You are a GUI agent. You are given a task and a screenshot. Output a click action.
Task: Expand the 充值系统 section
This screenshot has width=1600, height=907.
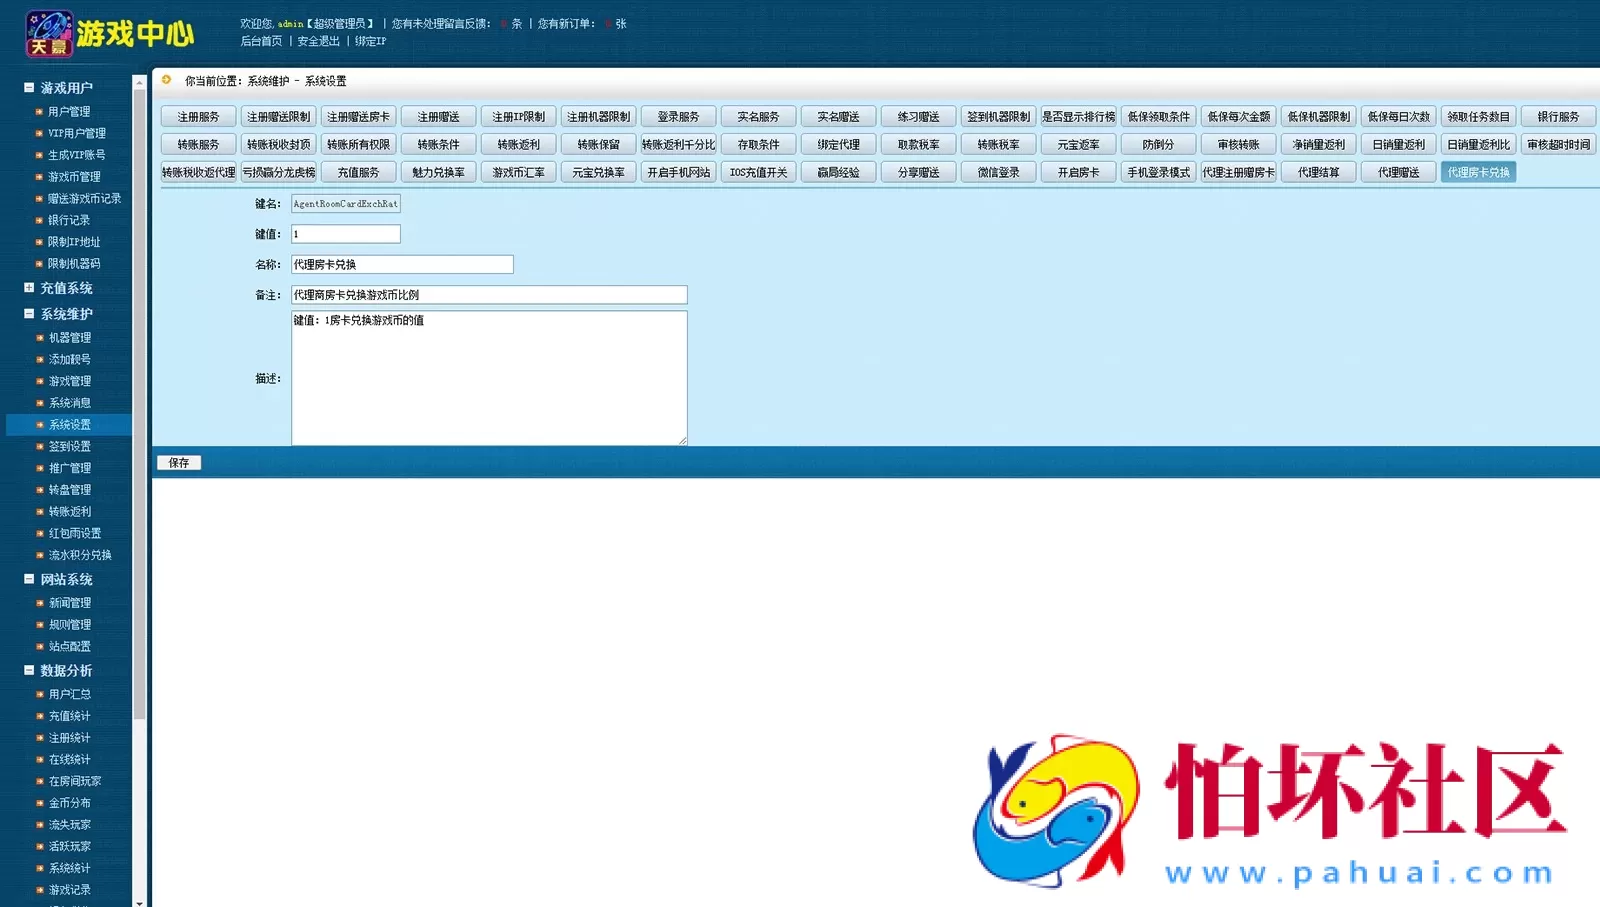point(29,288)
